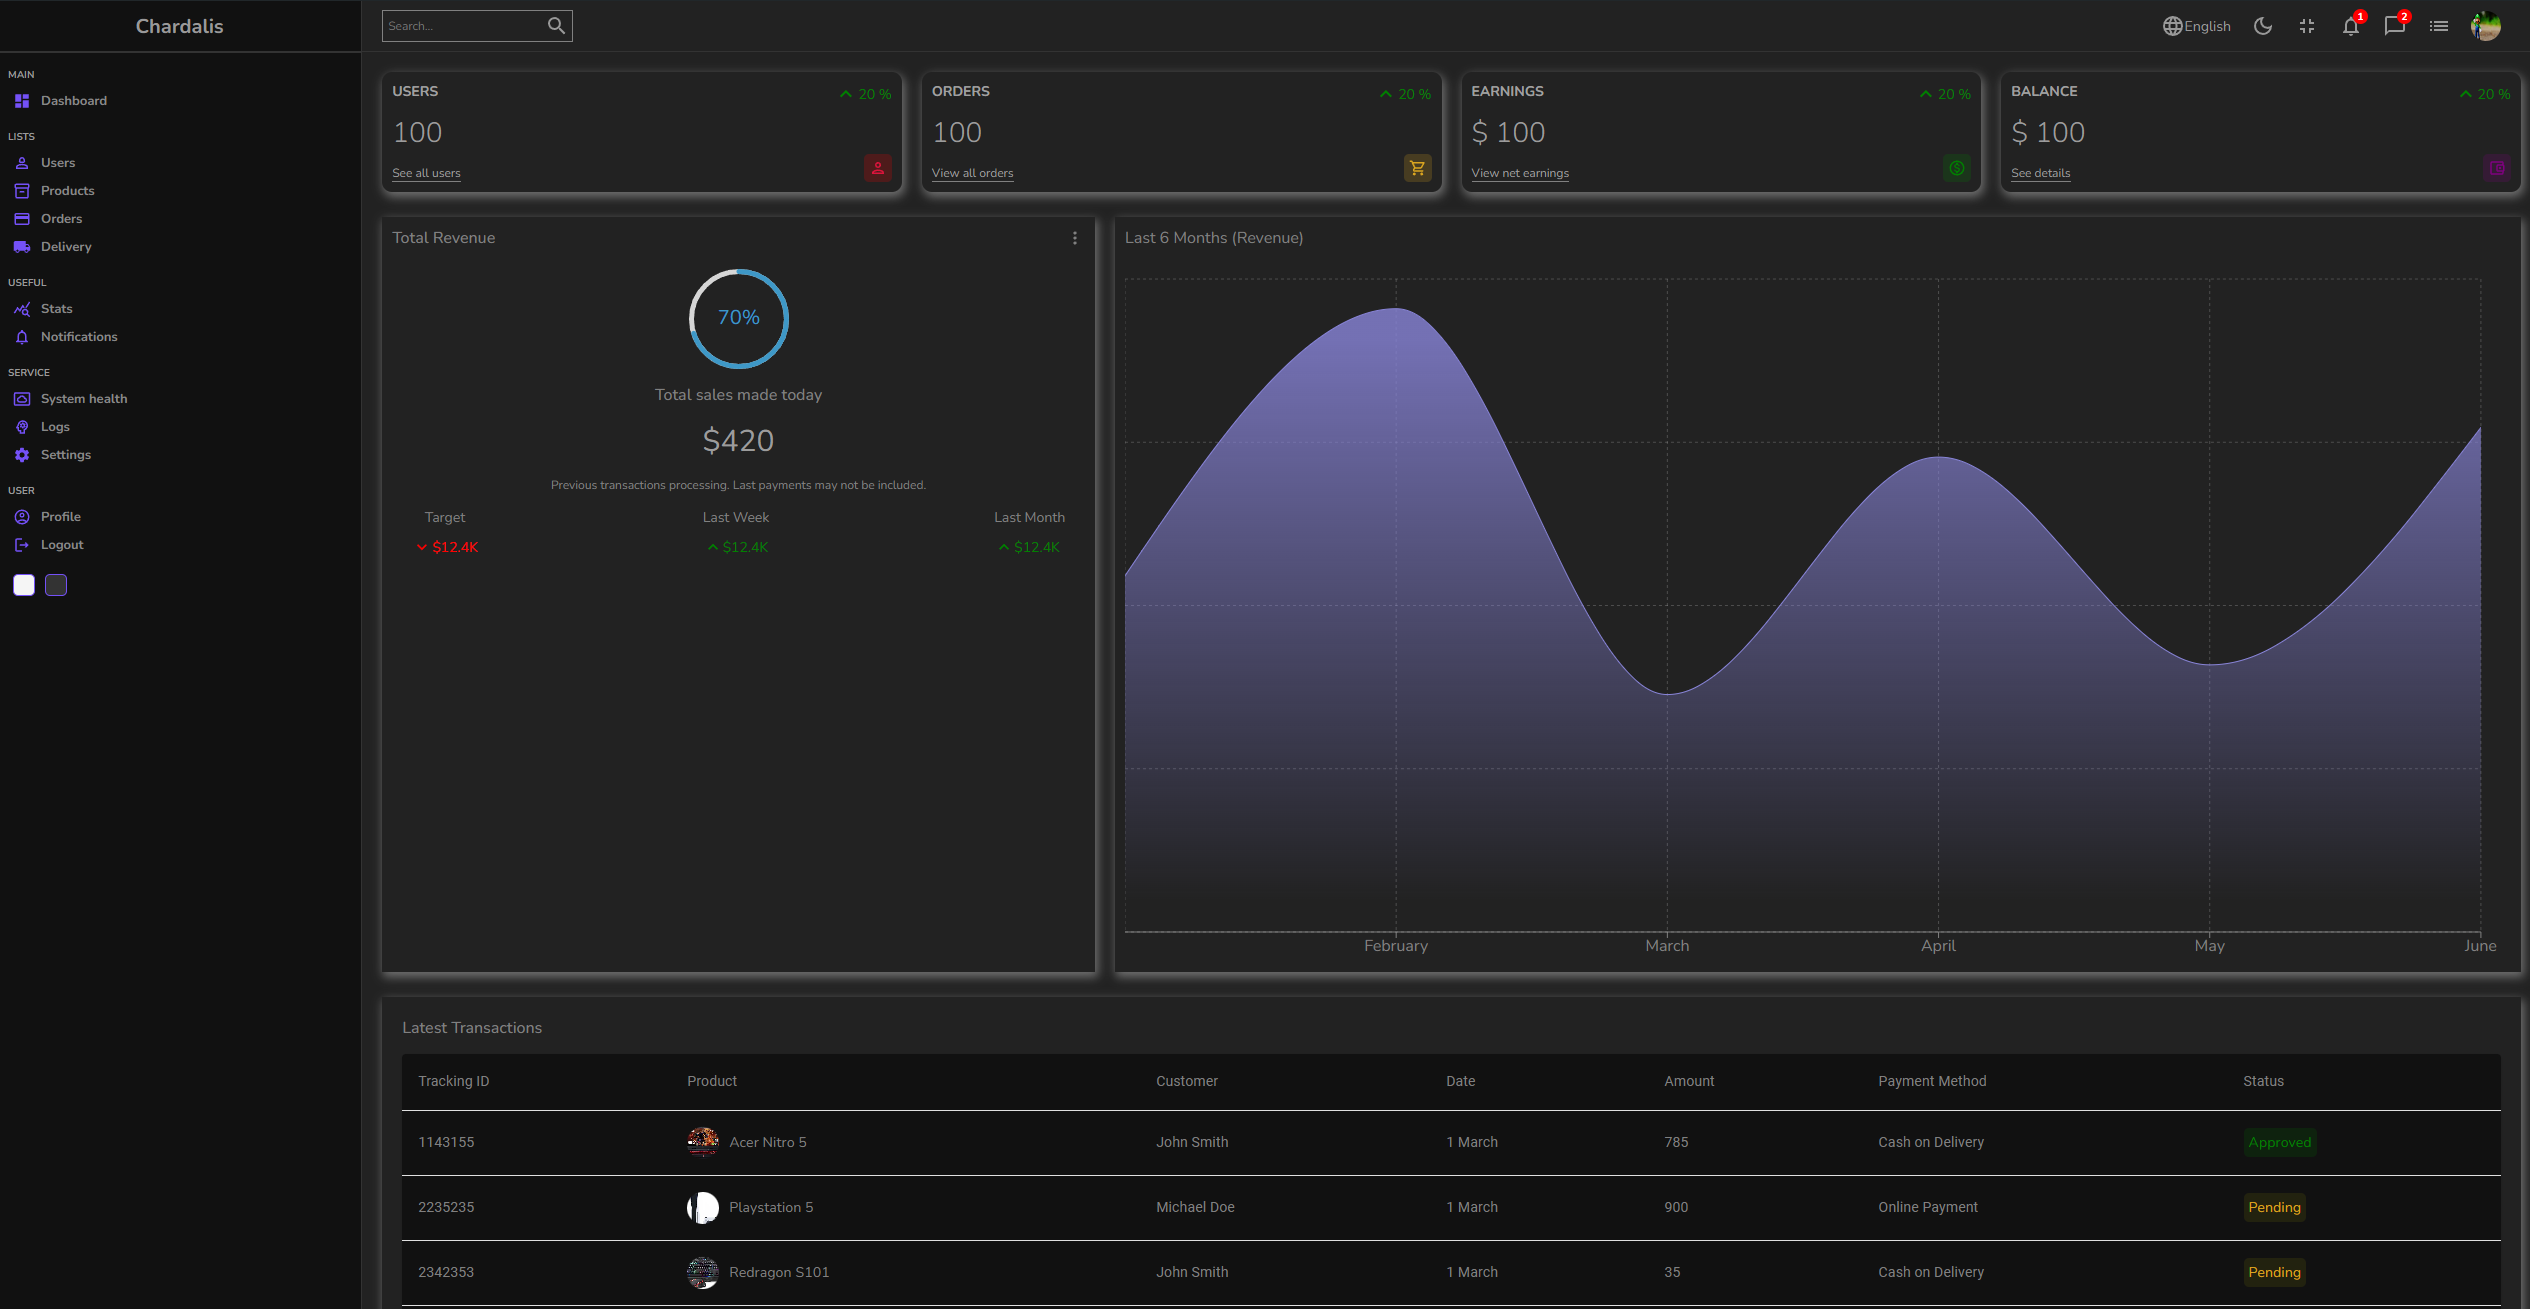Click the red user icon in Users card
This screenshot has width=2530, height=1309.
877,168
